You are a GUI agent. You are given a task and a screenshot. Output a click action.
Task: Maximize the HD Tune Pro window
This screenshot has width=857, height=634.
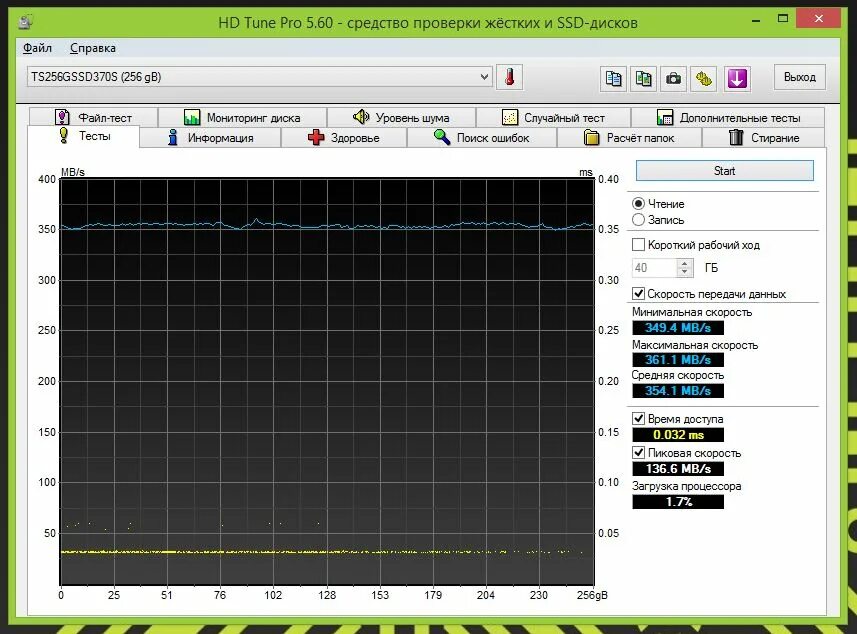point(783,19)
